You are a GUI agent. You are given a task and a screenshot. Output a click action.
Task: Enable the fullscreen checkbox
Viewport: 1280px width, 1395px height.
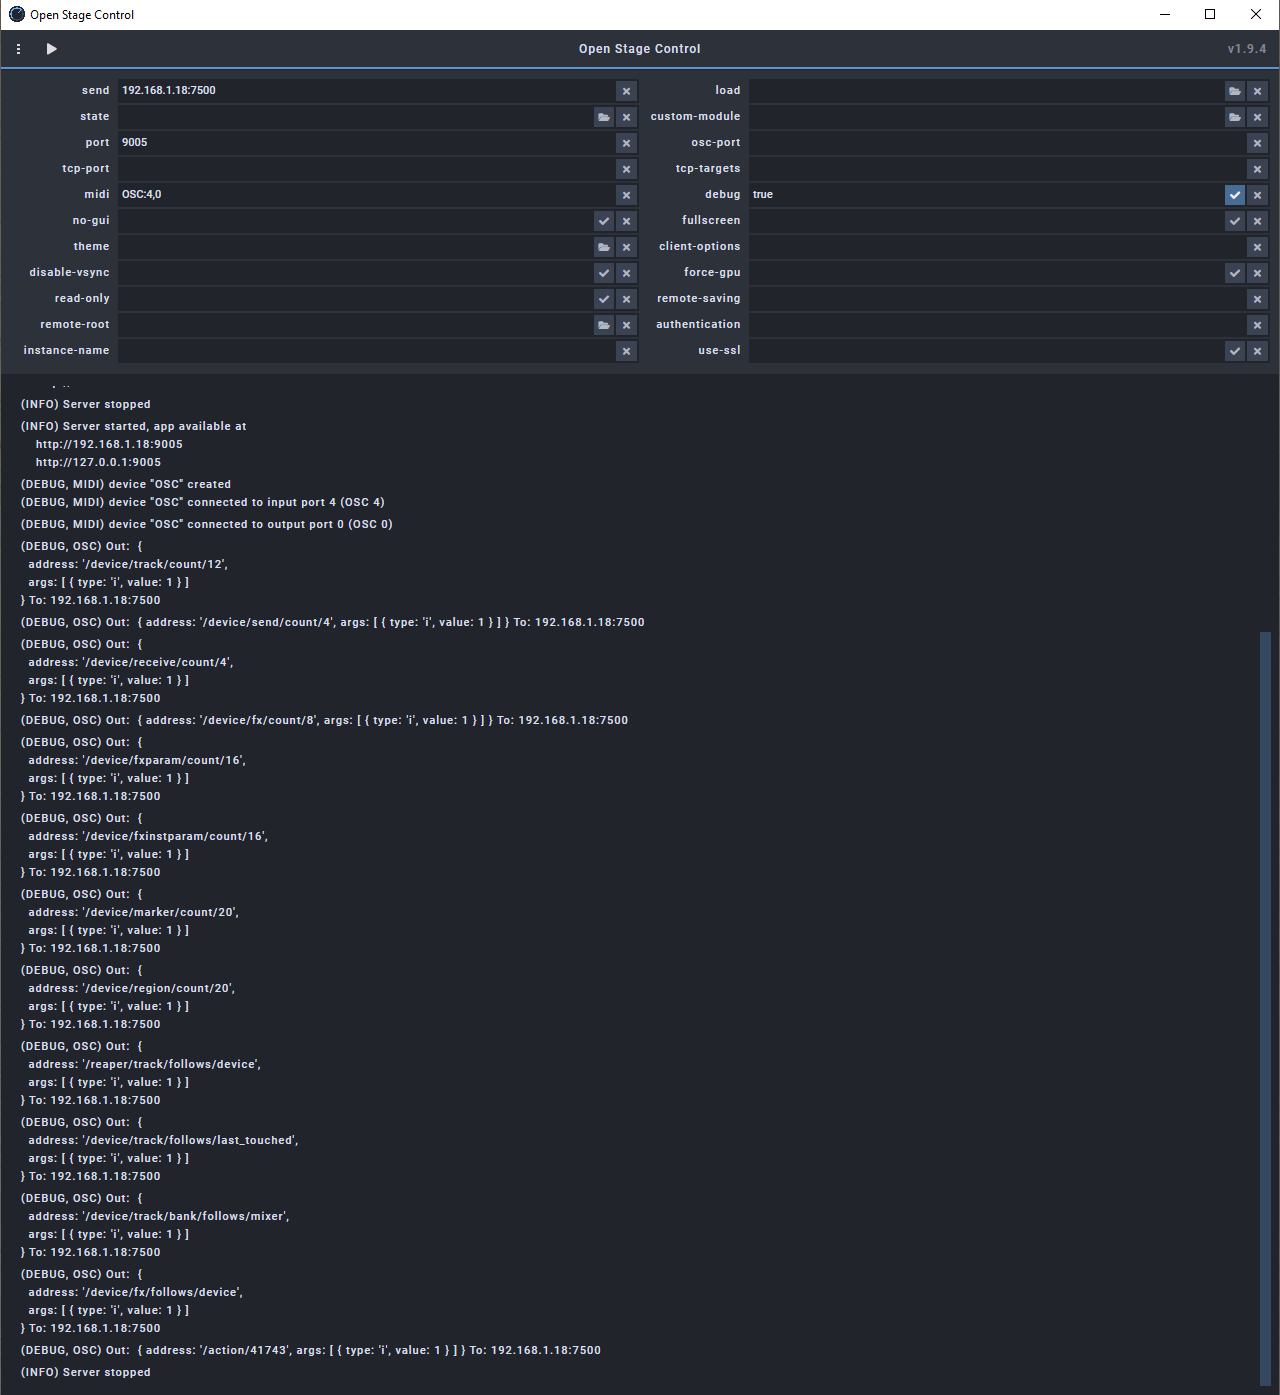(1235, 221)
